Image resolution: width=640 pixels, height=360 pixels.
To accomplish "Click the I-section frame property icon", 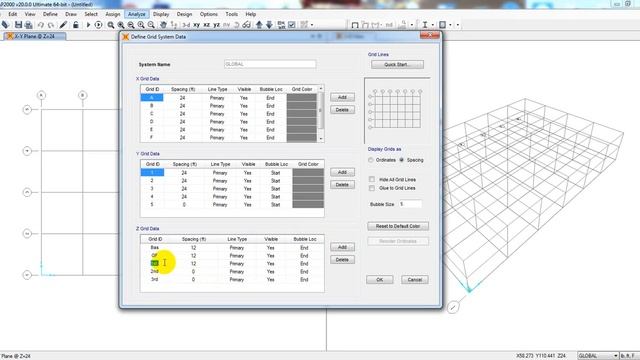I will pyautogui.click(x=425, y=25).
